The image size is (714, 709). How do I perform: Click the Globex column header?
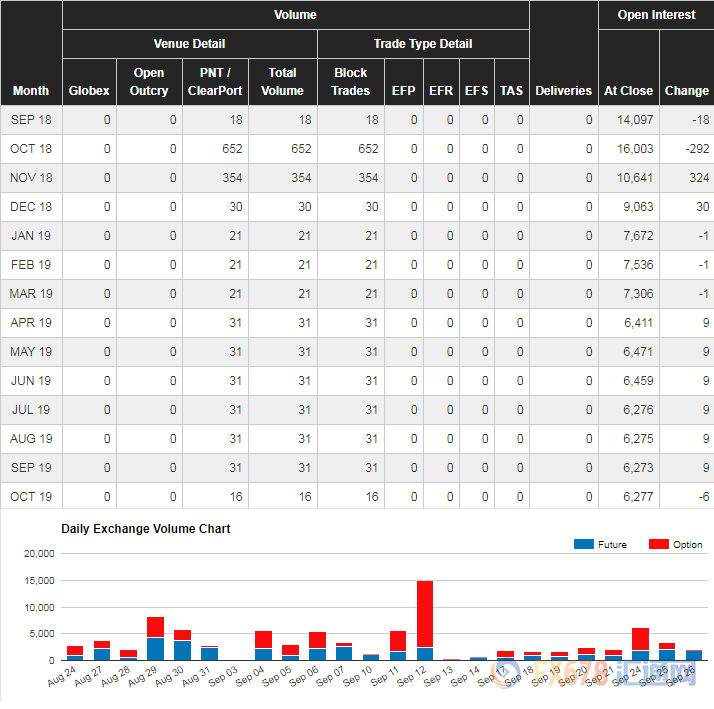[x=89, y=91]
